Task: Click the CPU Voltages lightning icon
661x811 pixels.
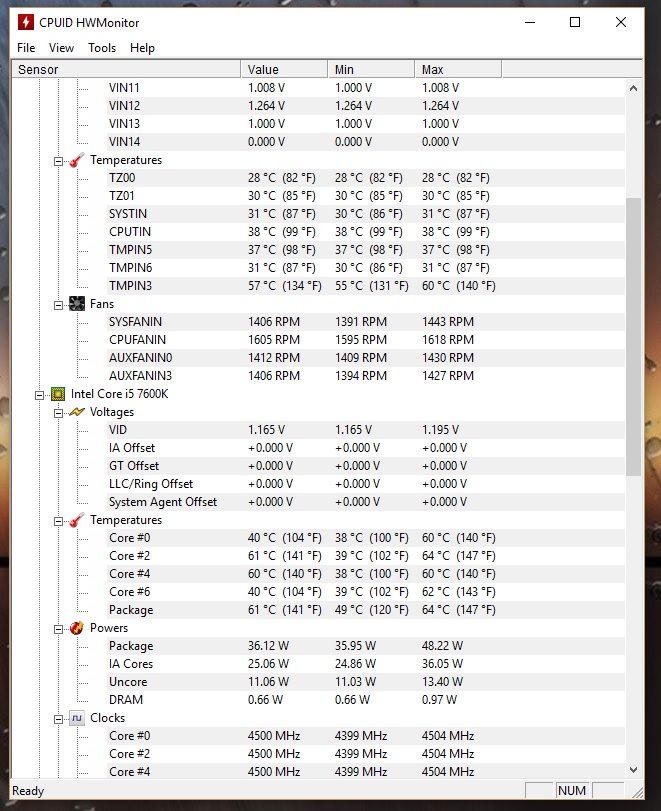Action: [77, 412]
